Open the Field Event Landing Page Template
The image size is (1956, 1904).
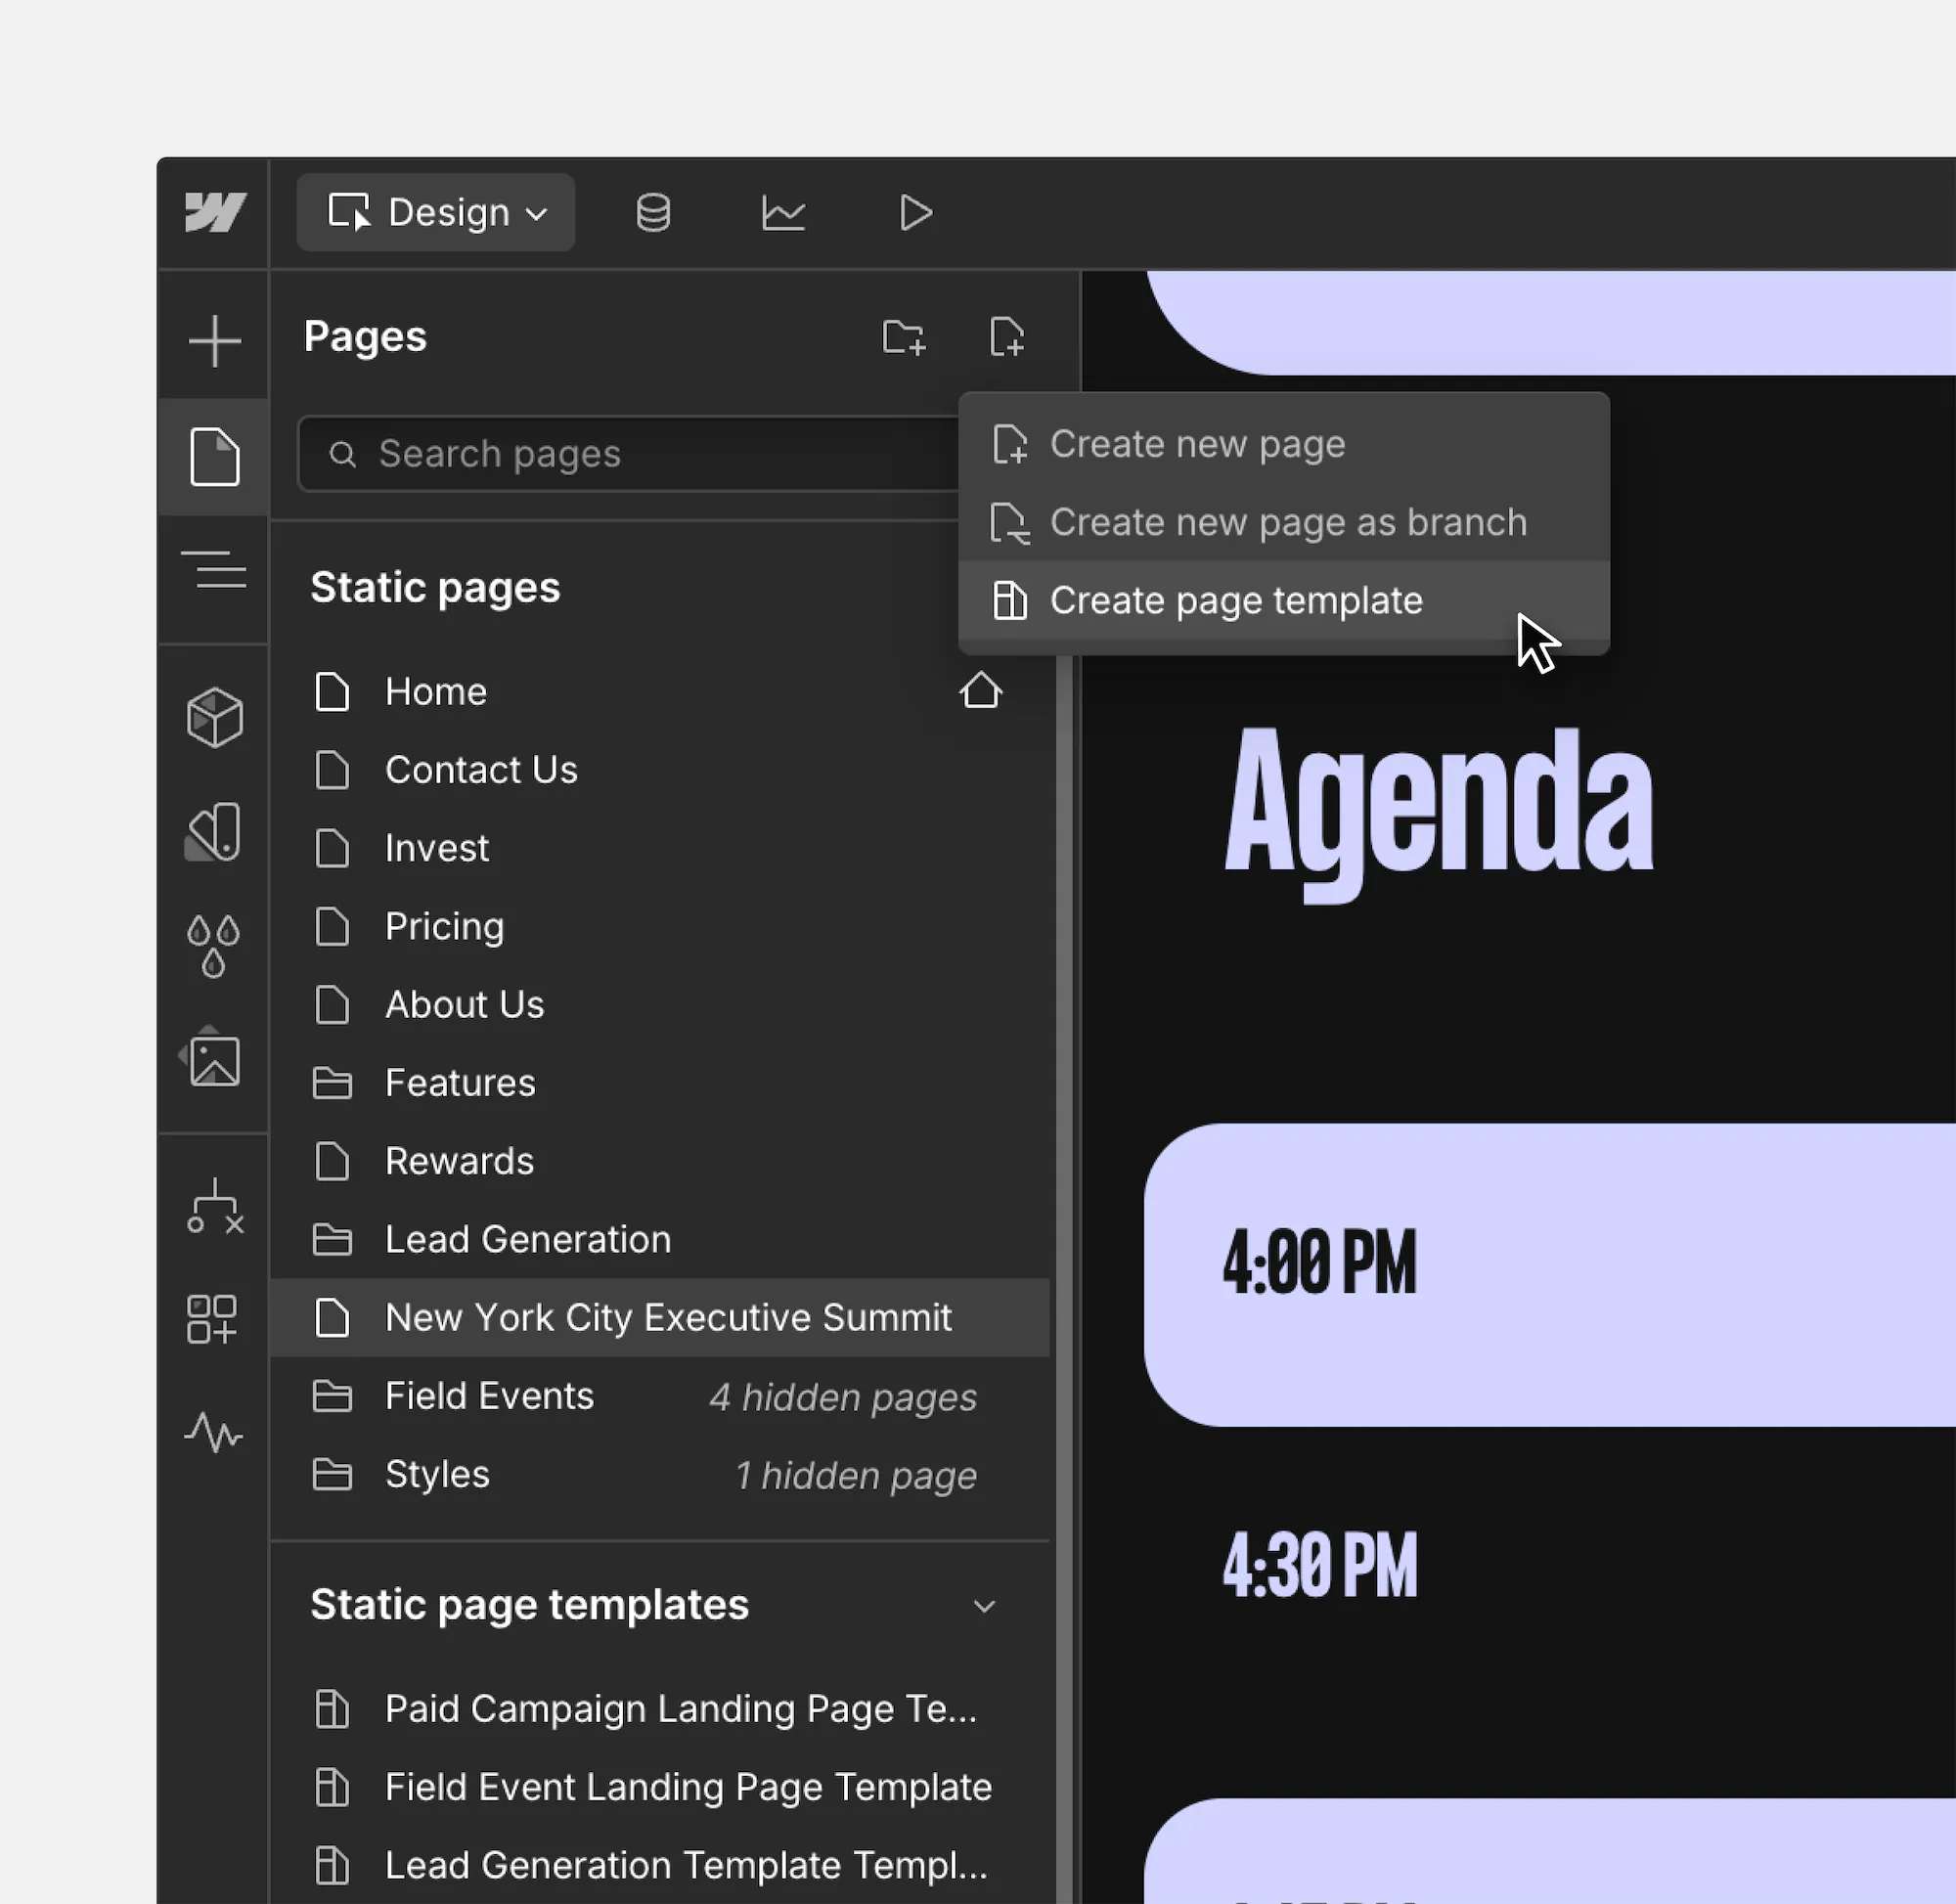[687, 1787]
